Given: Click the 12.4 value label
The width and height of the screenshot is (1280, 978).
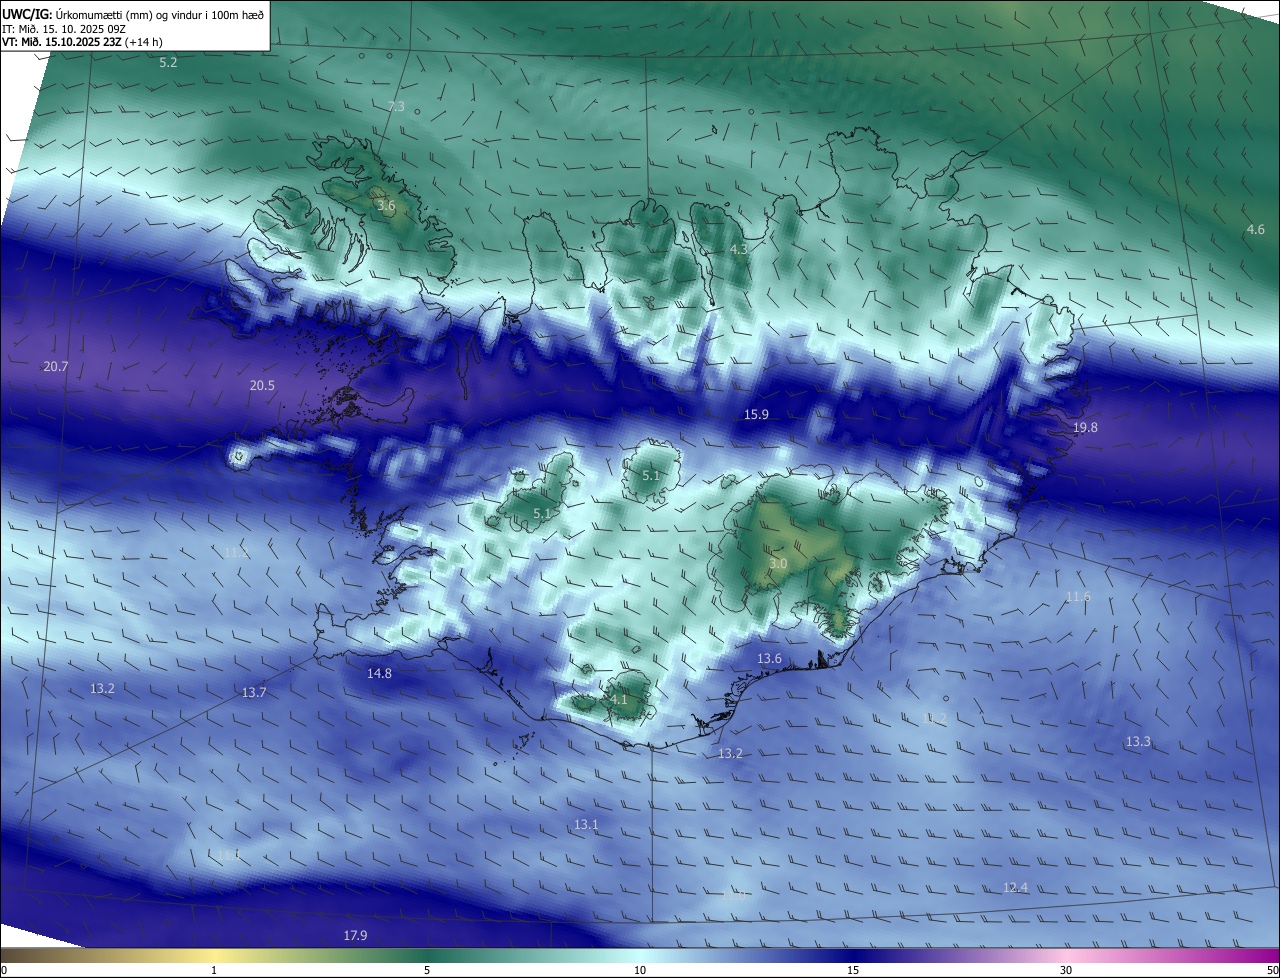Looking at the screenshot, I should click(x=1015, y=888).
